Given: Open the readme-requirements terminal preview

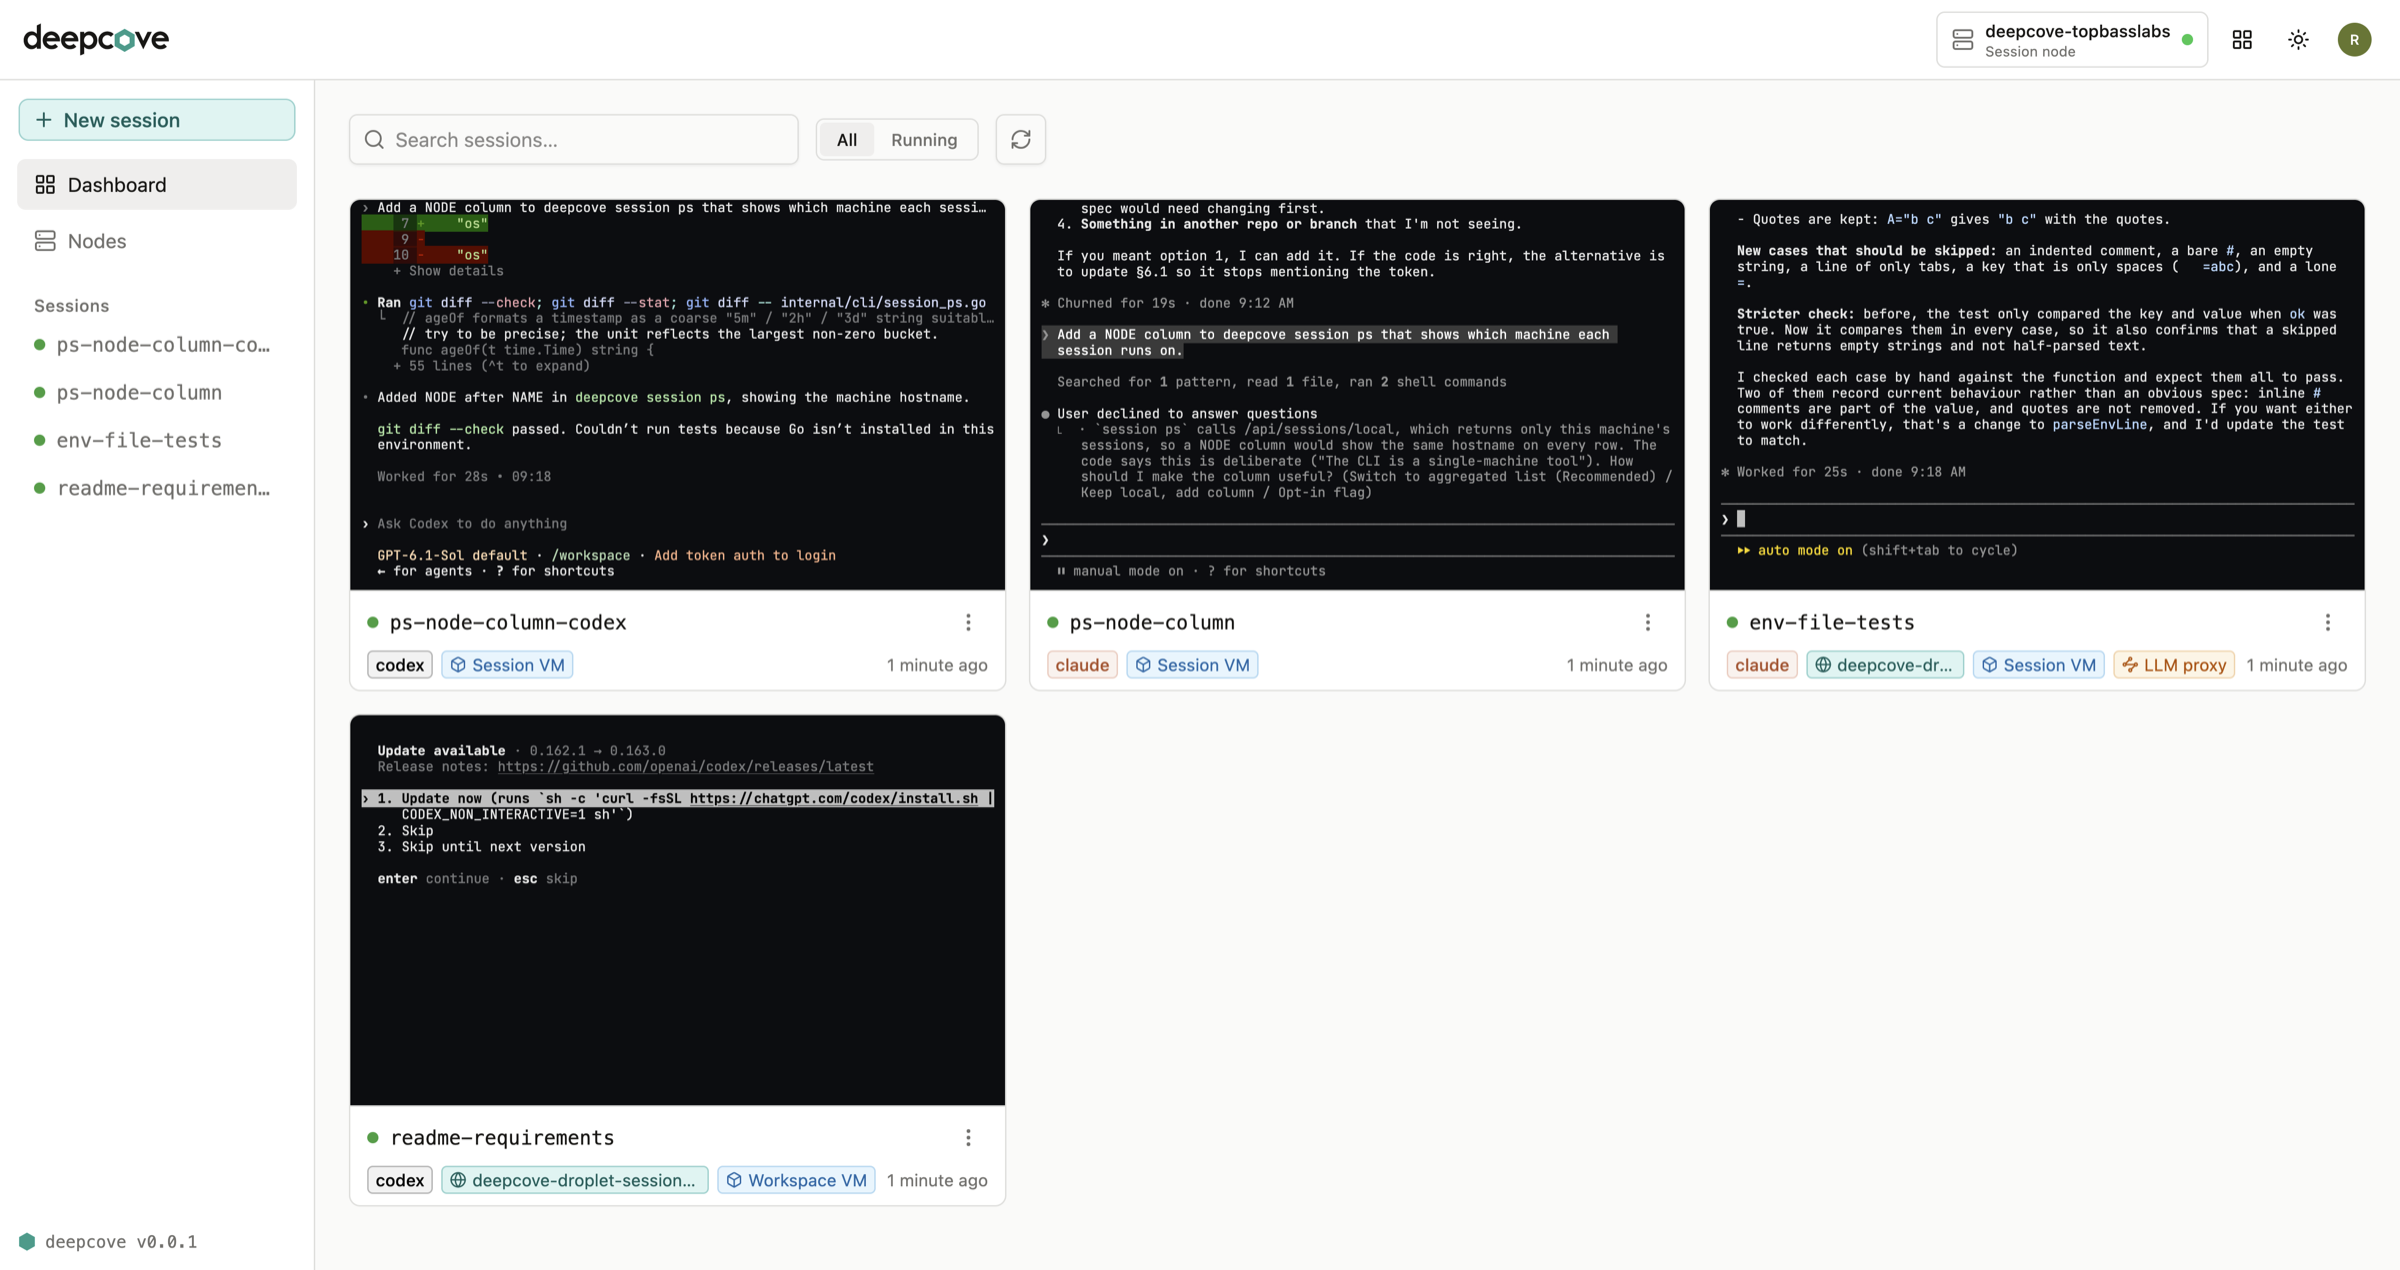Looking at the screenshot, I should pyautogui.click(x=678, y=910).
